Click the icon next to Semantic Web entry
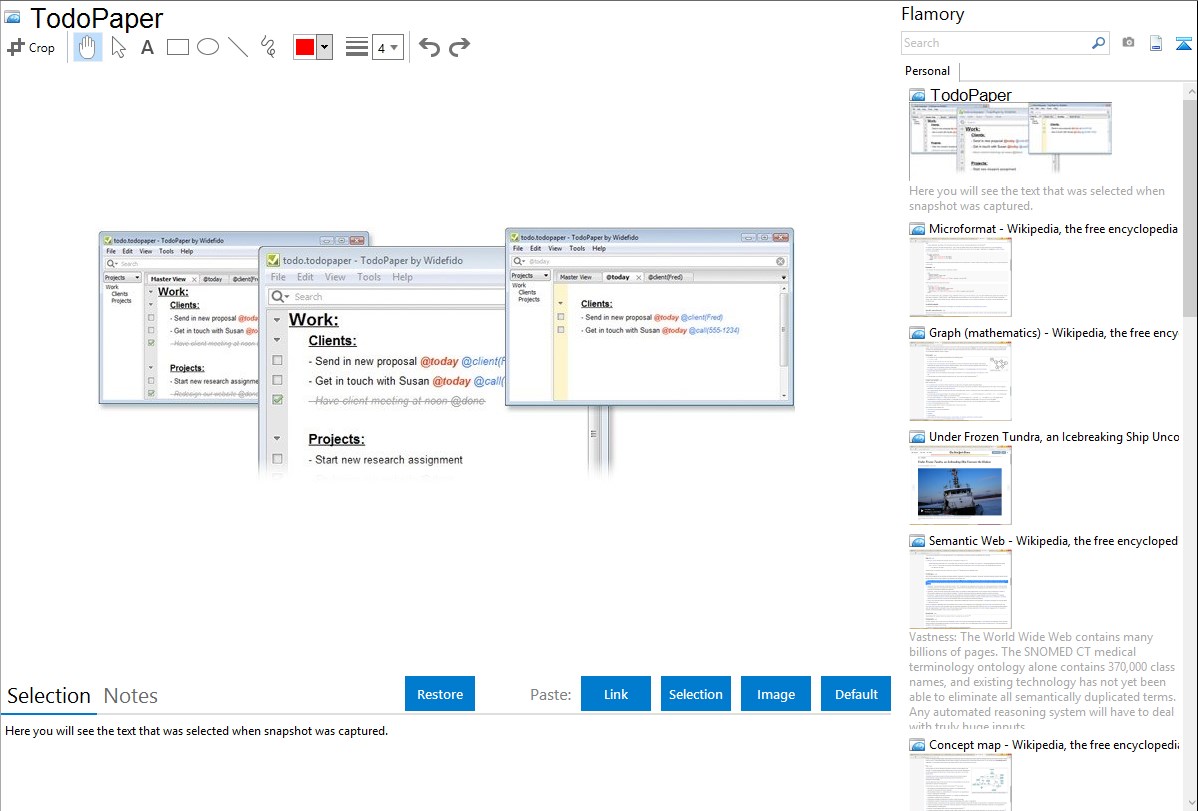 click(x=917, y=541)
